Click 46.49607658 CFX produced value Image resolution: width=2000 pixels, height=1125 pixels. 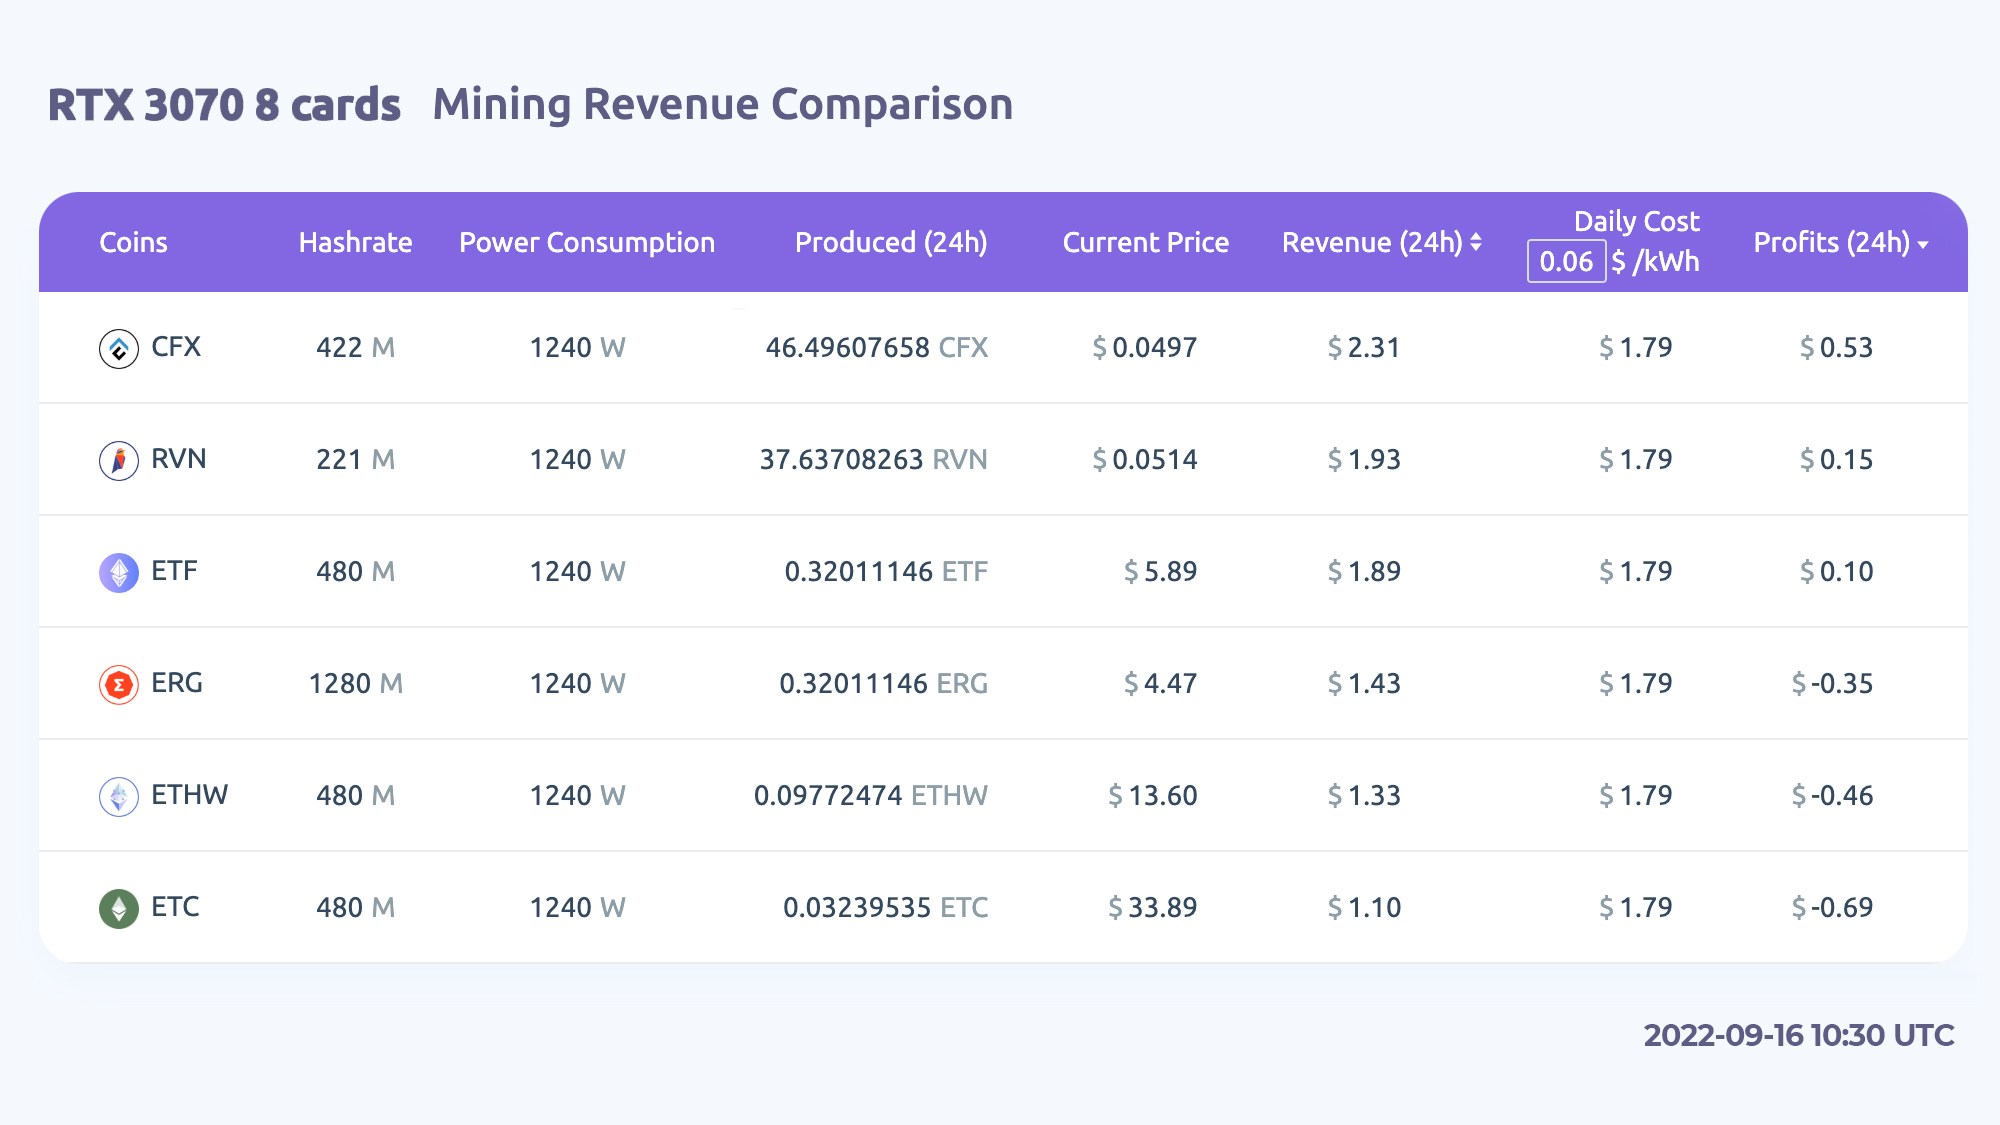click(x=876, y=347)
